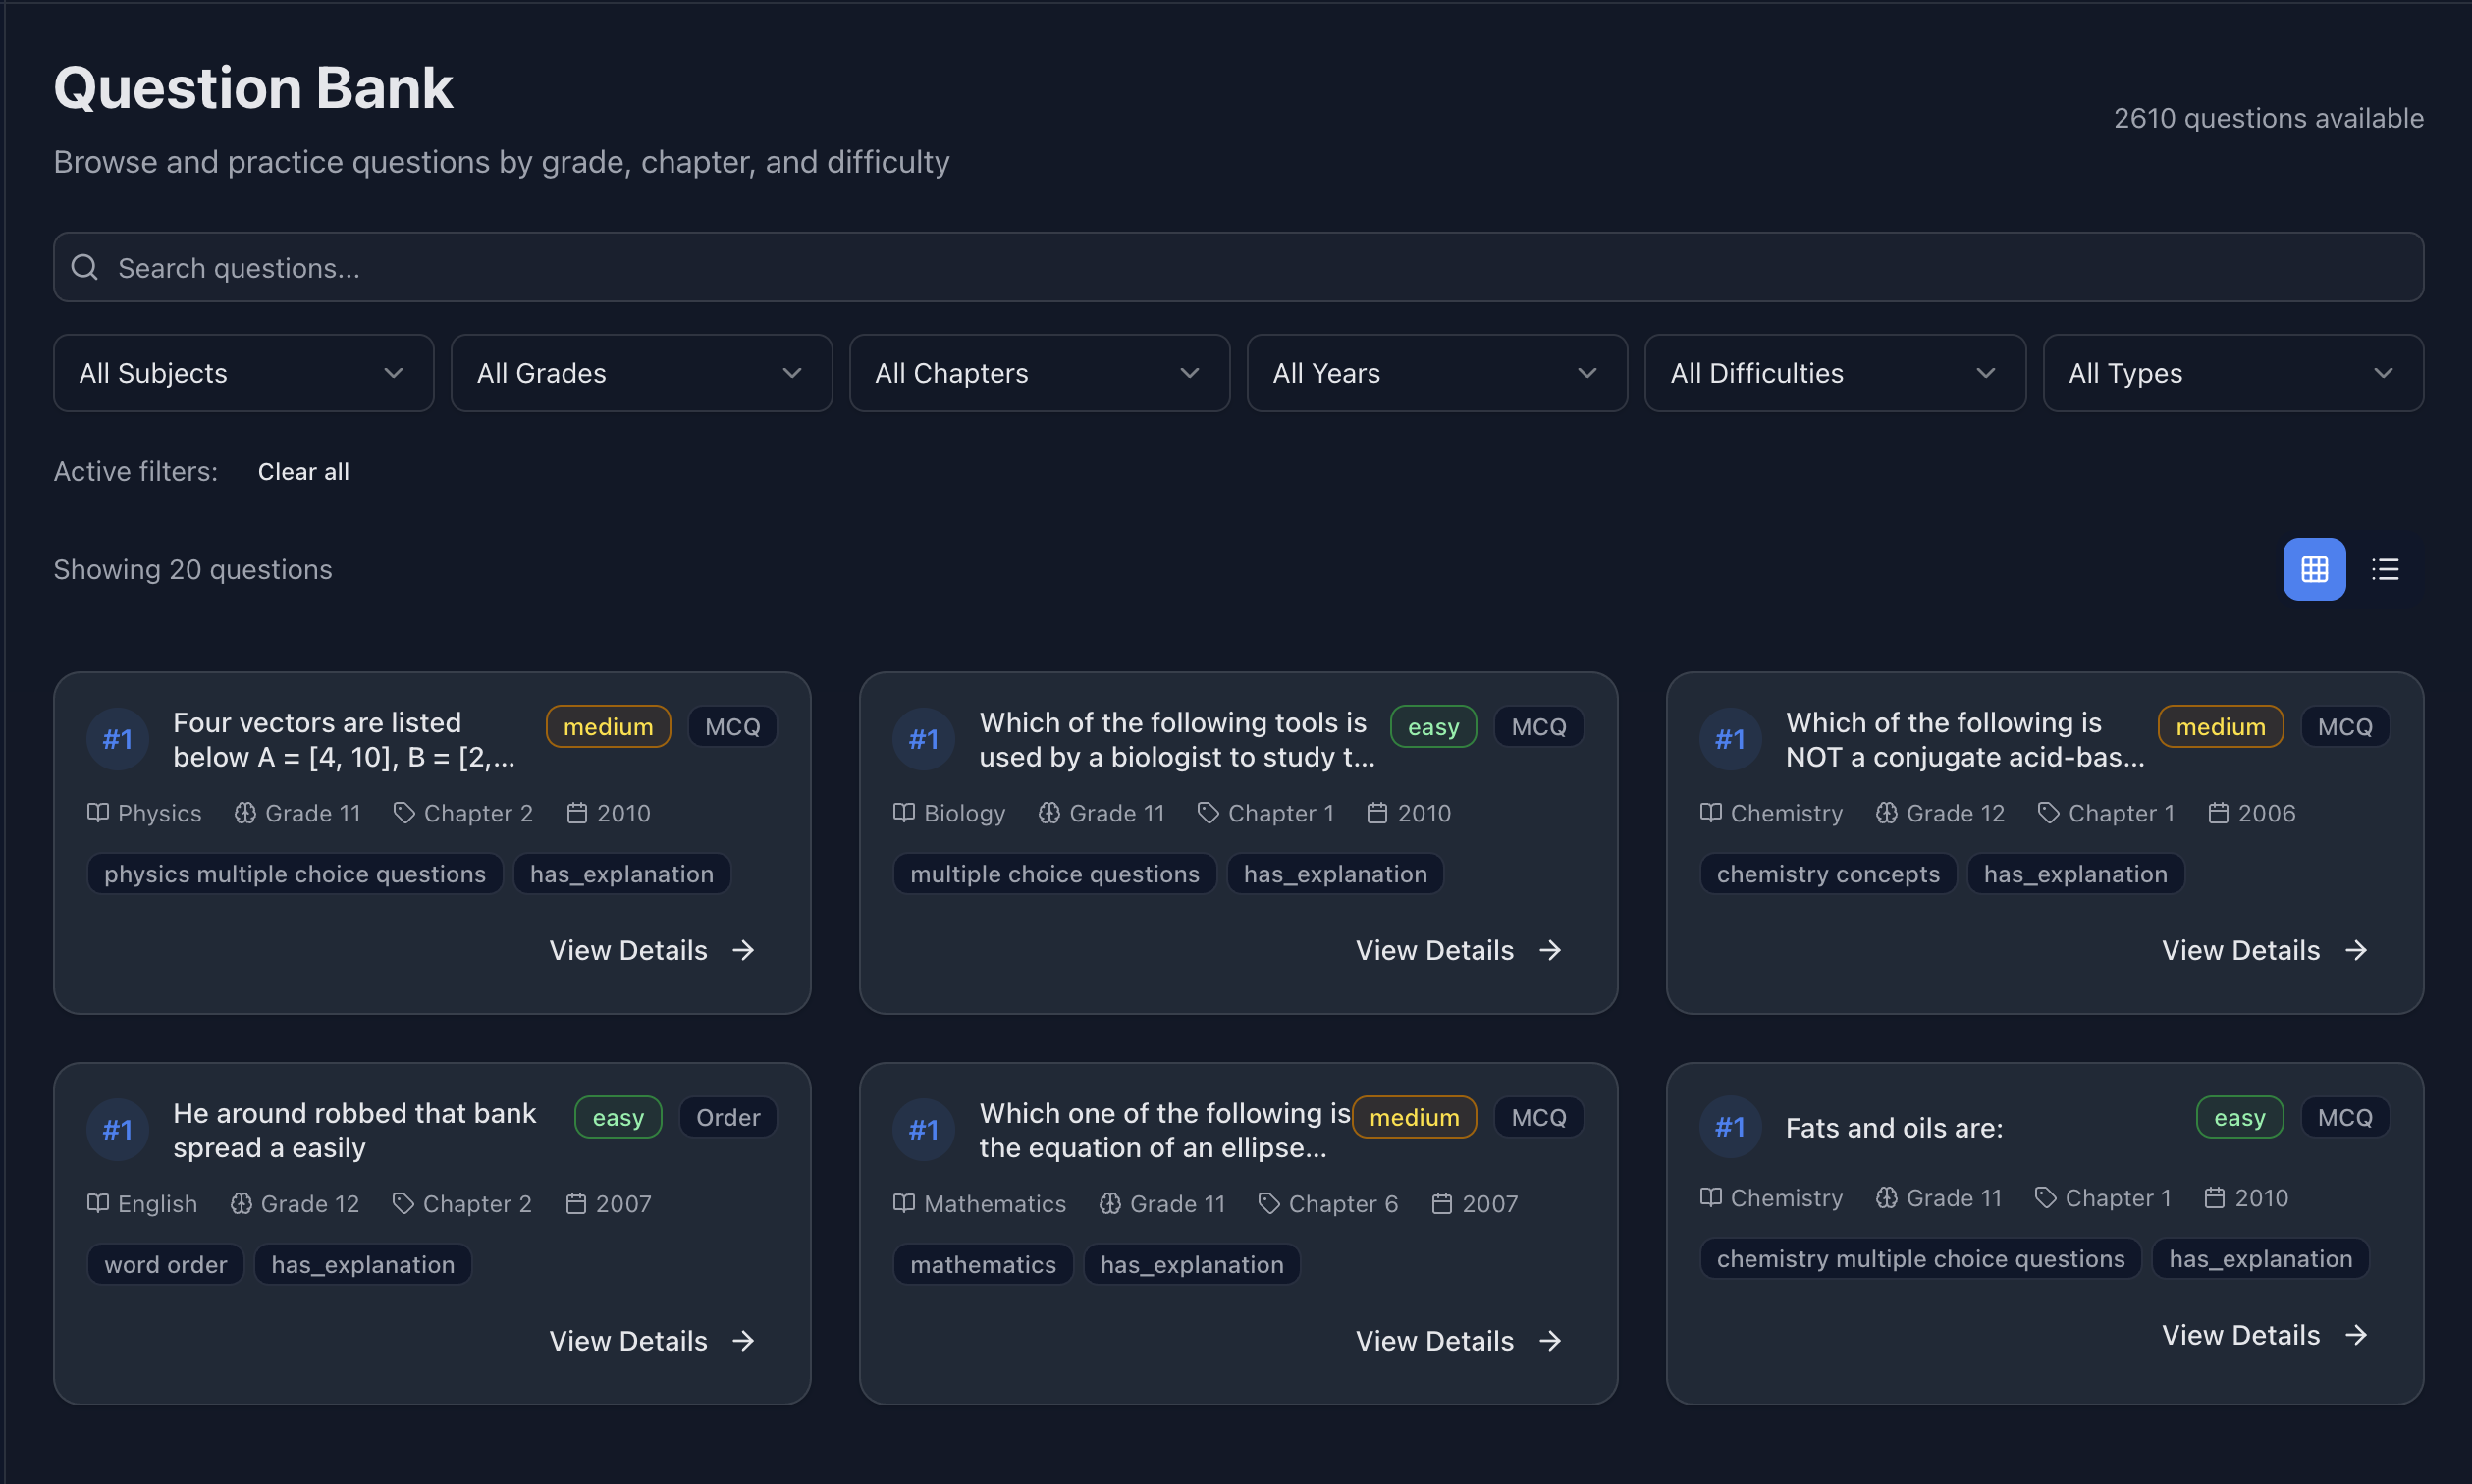Click brain icon next to Grade 12 Chemistry card
Image resolution: width=2472 pixels, height=1484 pixels.
[1886, 813]
